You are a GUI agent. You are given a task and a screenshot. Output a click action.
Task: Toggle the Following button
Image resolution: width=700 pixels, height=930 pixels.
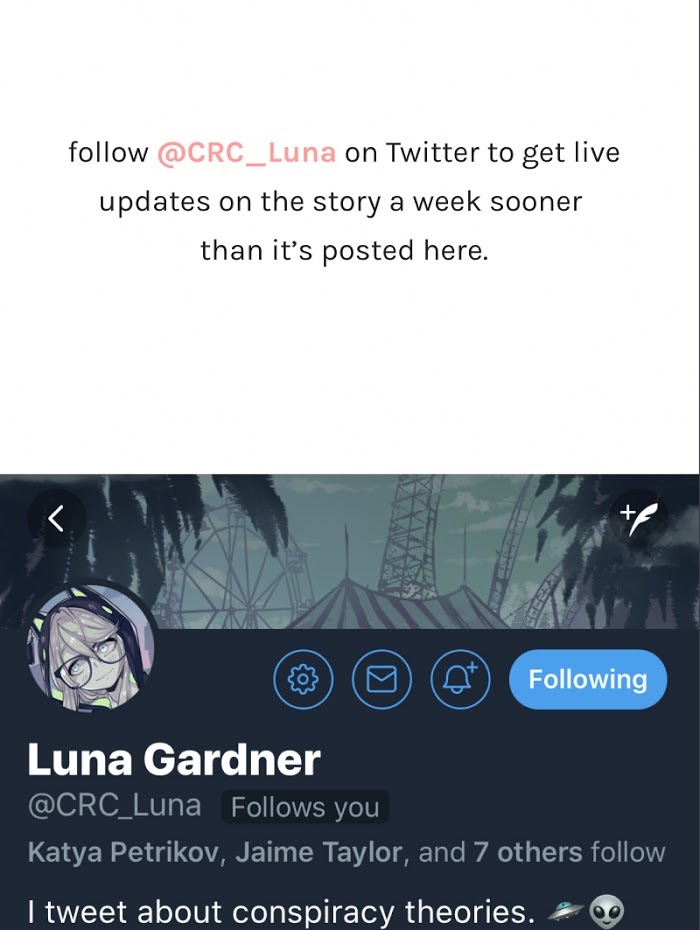click(588, 679)
